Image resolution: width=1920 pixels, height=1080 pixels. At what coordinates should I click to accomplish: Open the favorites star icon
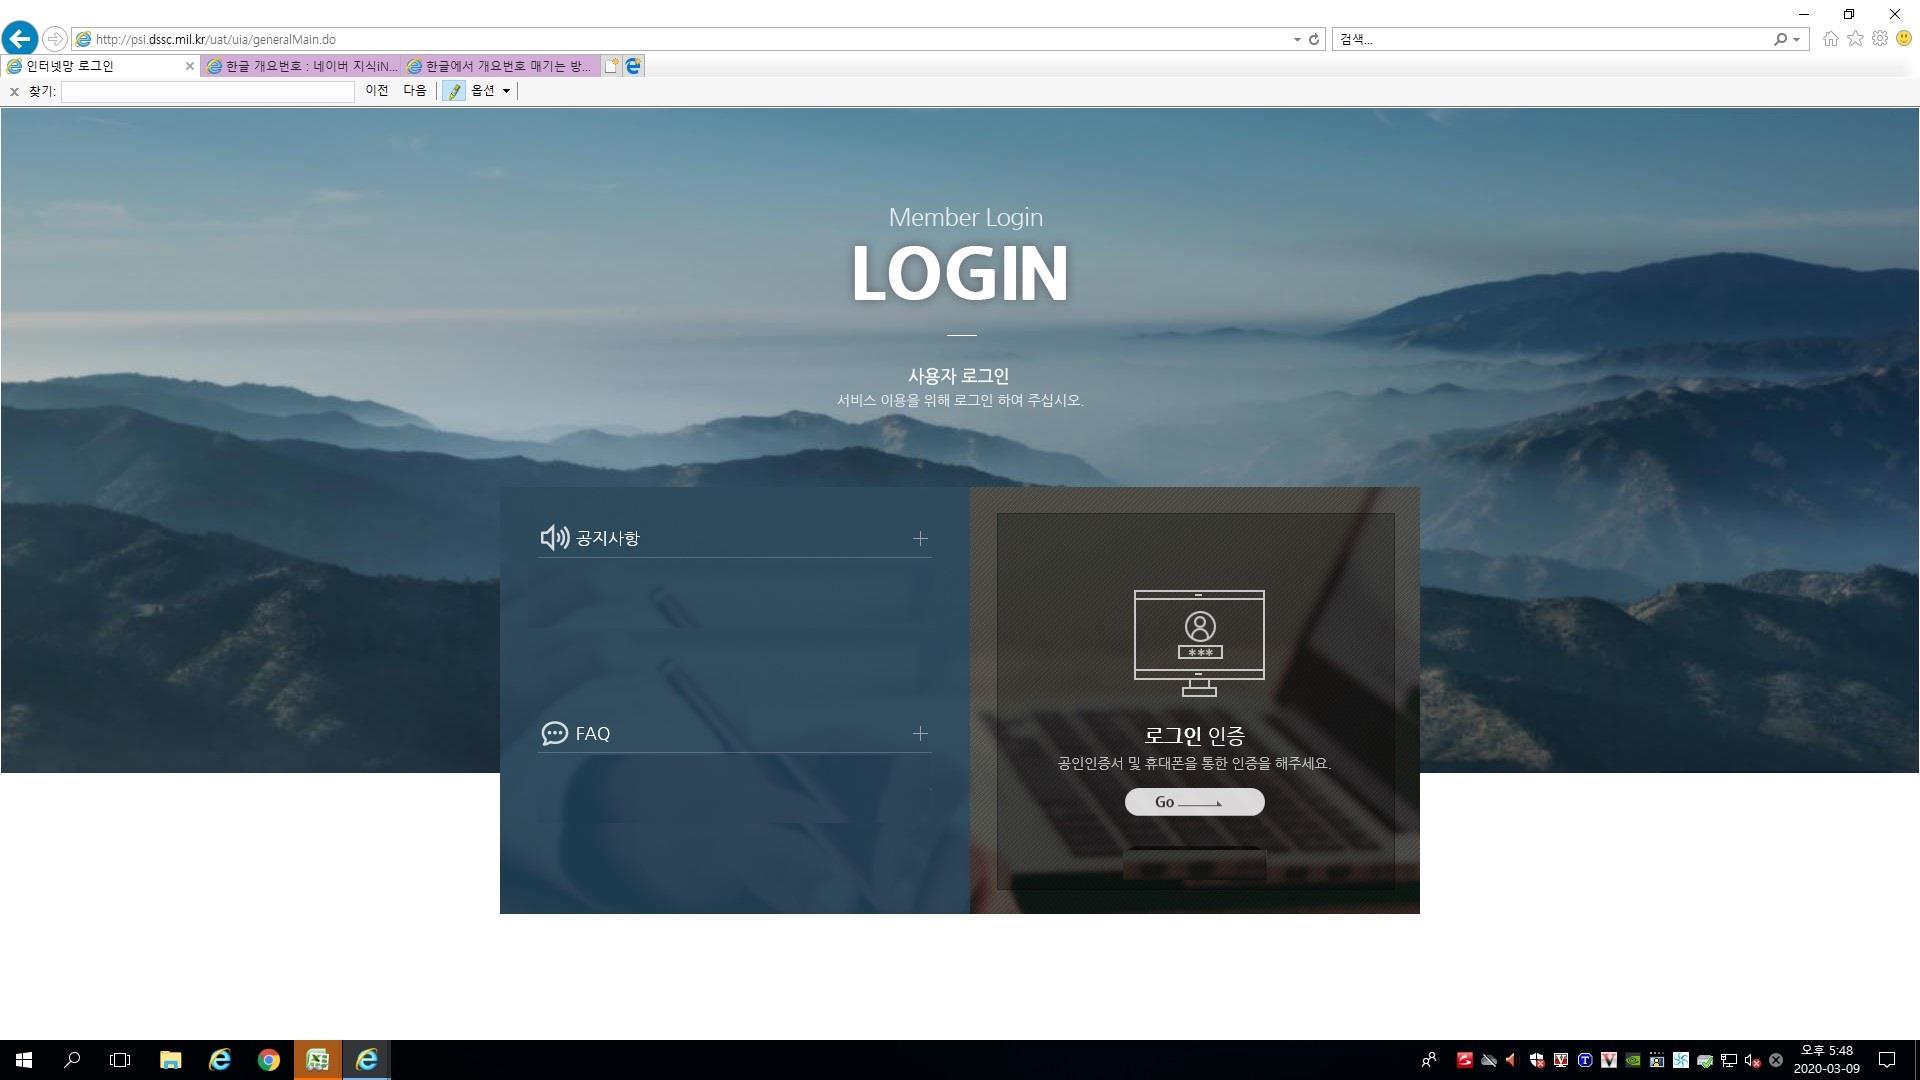tap(1855, 39)
